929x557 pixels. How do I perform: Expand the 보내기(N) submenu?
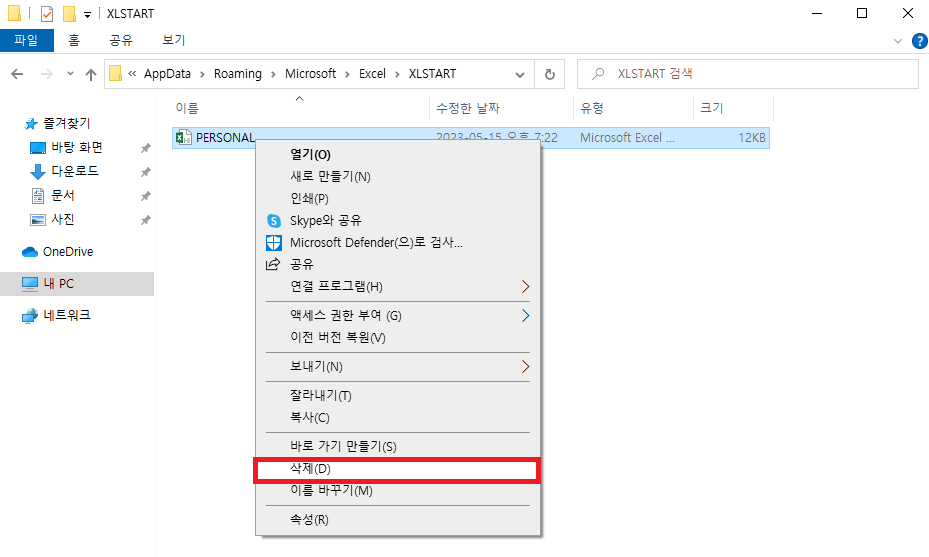click(x=398, y=366)
